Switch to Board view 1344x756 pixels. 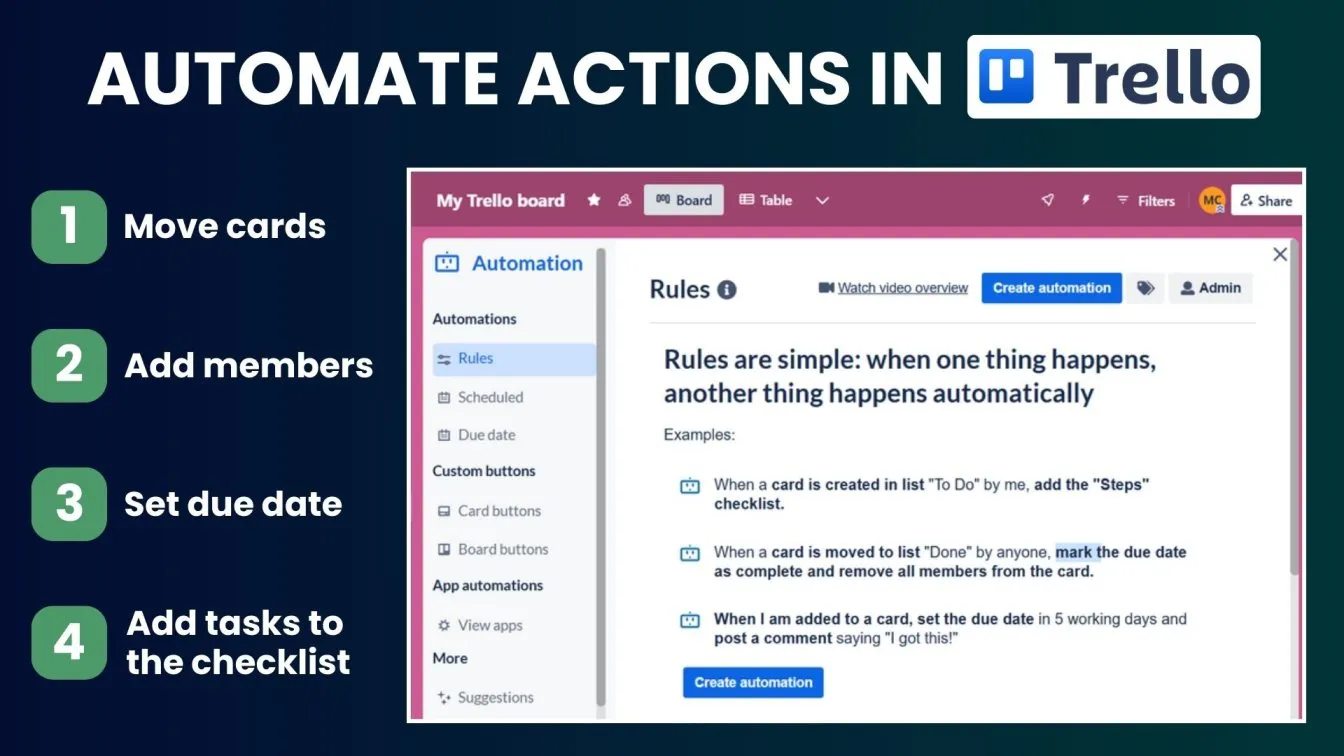684,200
